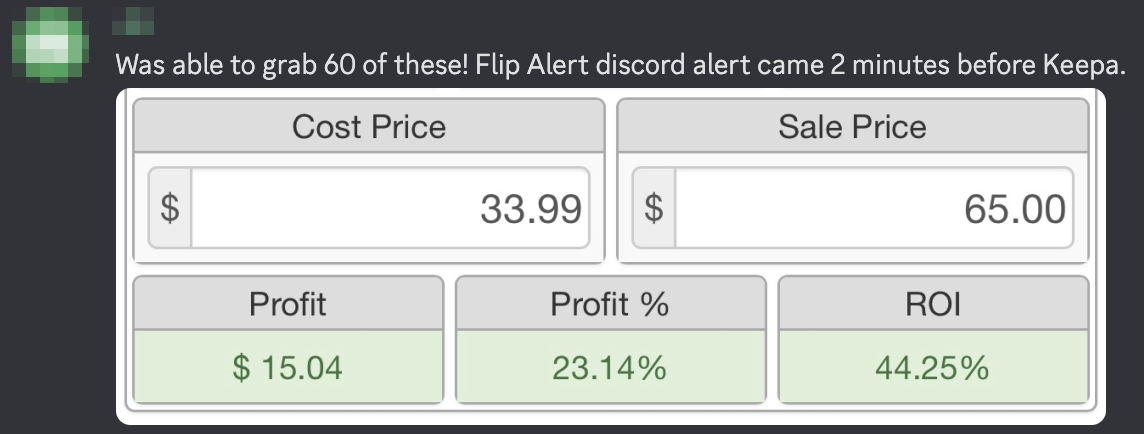Click the Profit header label

click(288, 304)
